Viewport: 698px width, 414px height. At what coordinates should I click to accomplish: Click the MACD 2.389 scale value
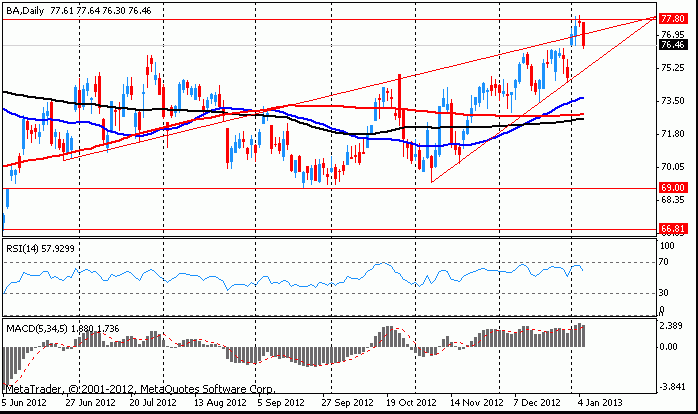[x=671, y=326]
